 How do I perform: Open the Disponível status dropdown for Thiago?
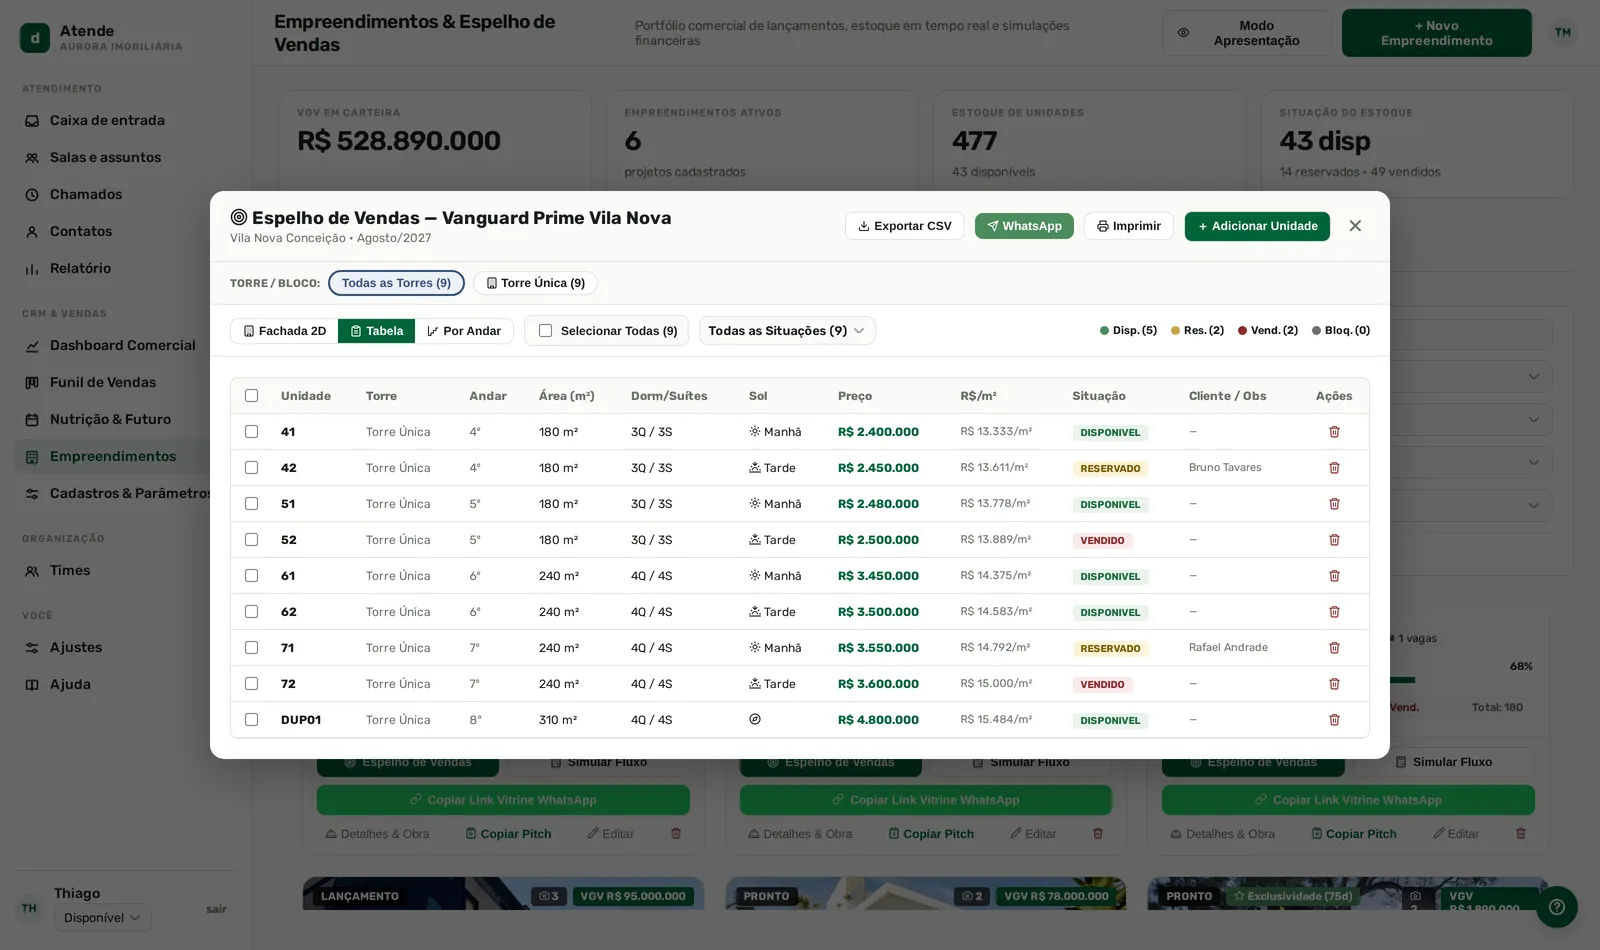[x=102, y=918]
